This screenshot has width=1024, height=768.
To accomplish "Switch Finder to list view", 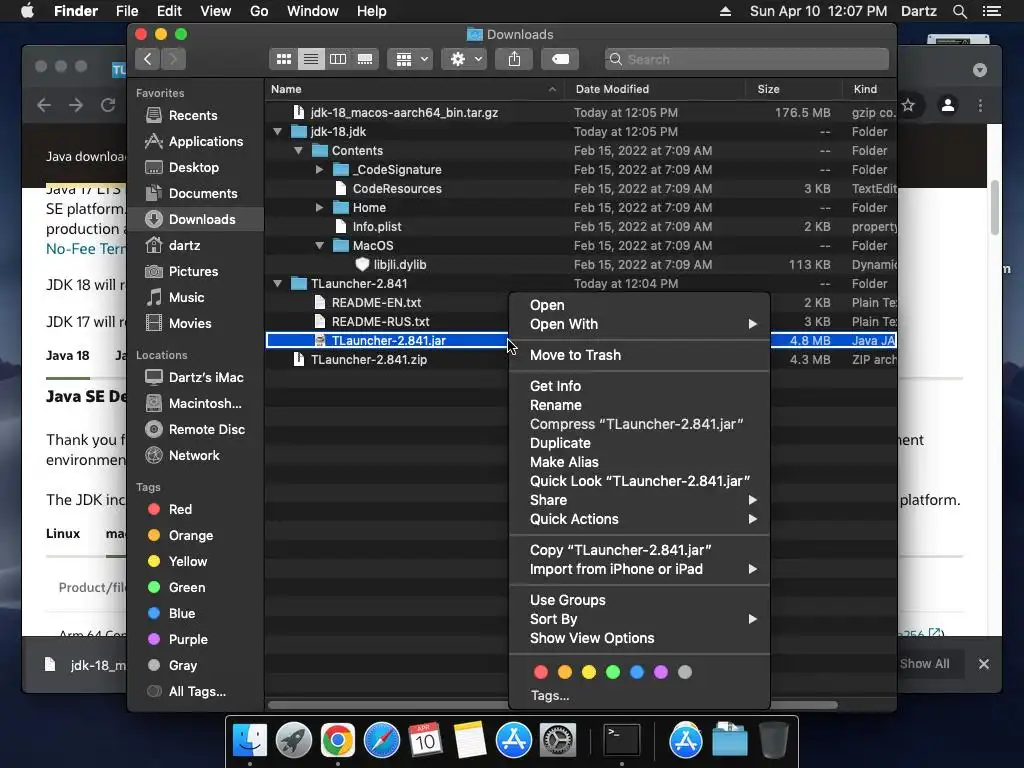I will point(311,59).
